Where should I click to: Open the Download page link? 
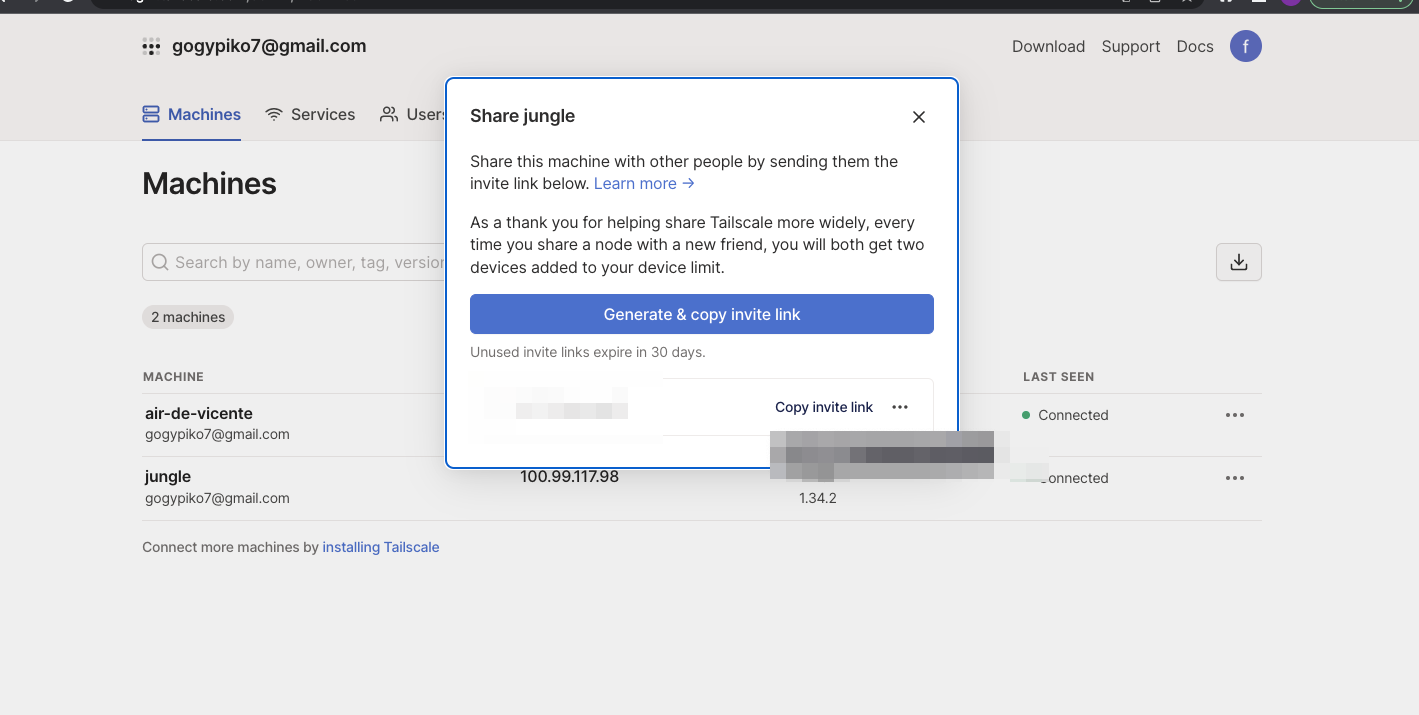[x=1048, y=46]
